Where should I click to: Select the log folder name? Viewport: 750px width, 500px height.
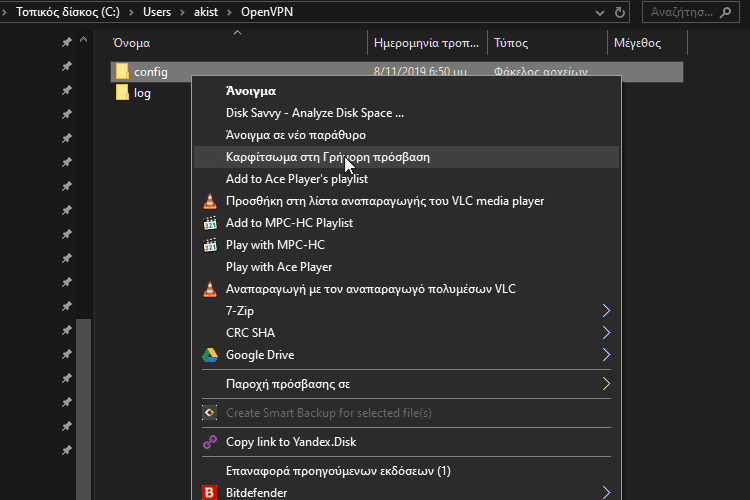click(142, 93)
